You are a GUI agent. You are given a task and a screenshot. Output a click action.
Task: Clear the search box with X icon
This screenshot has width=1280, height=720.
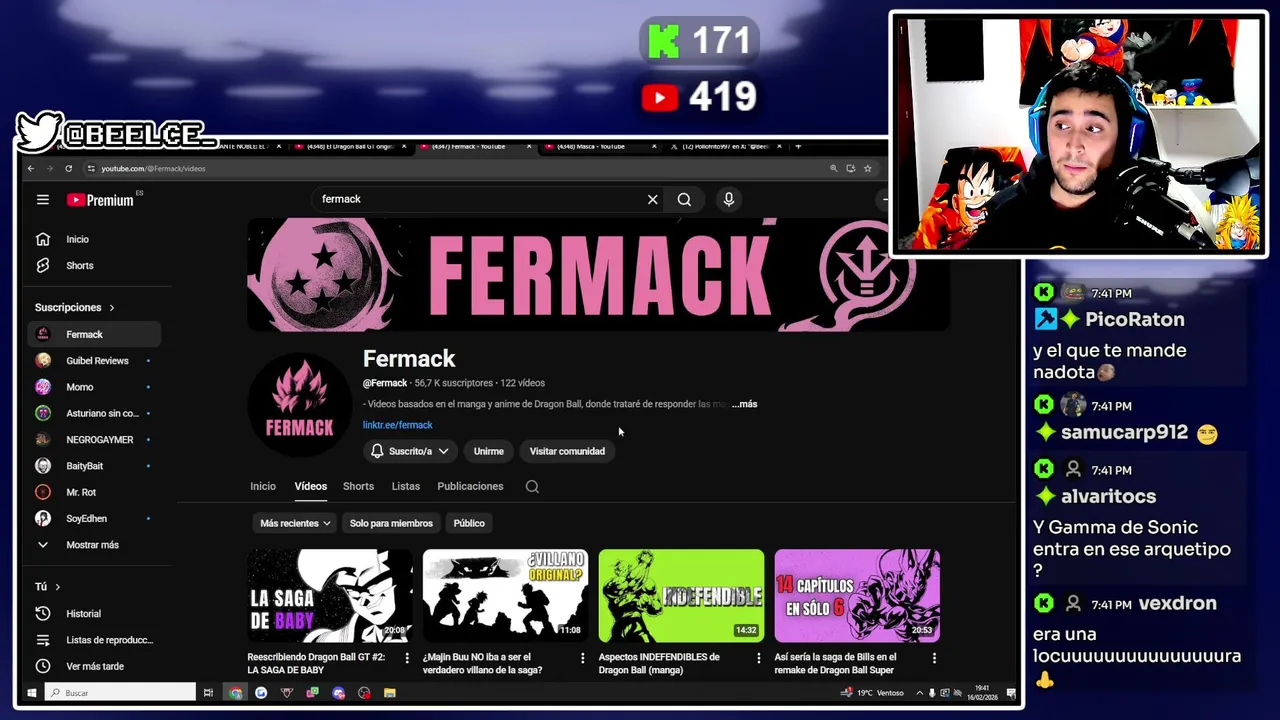653,200
